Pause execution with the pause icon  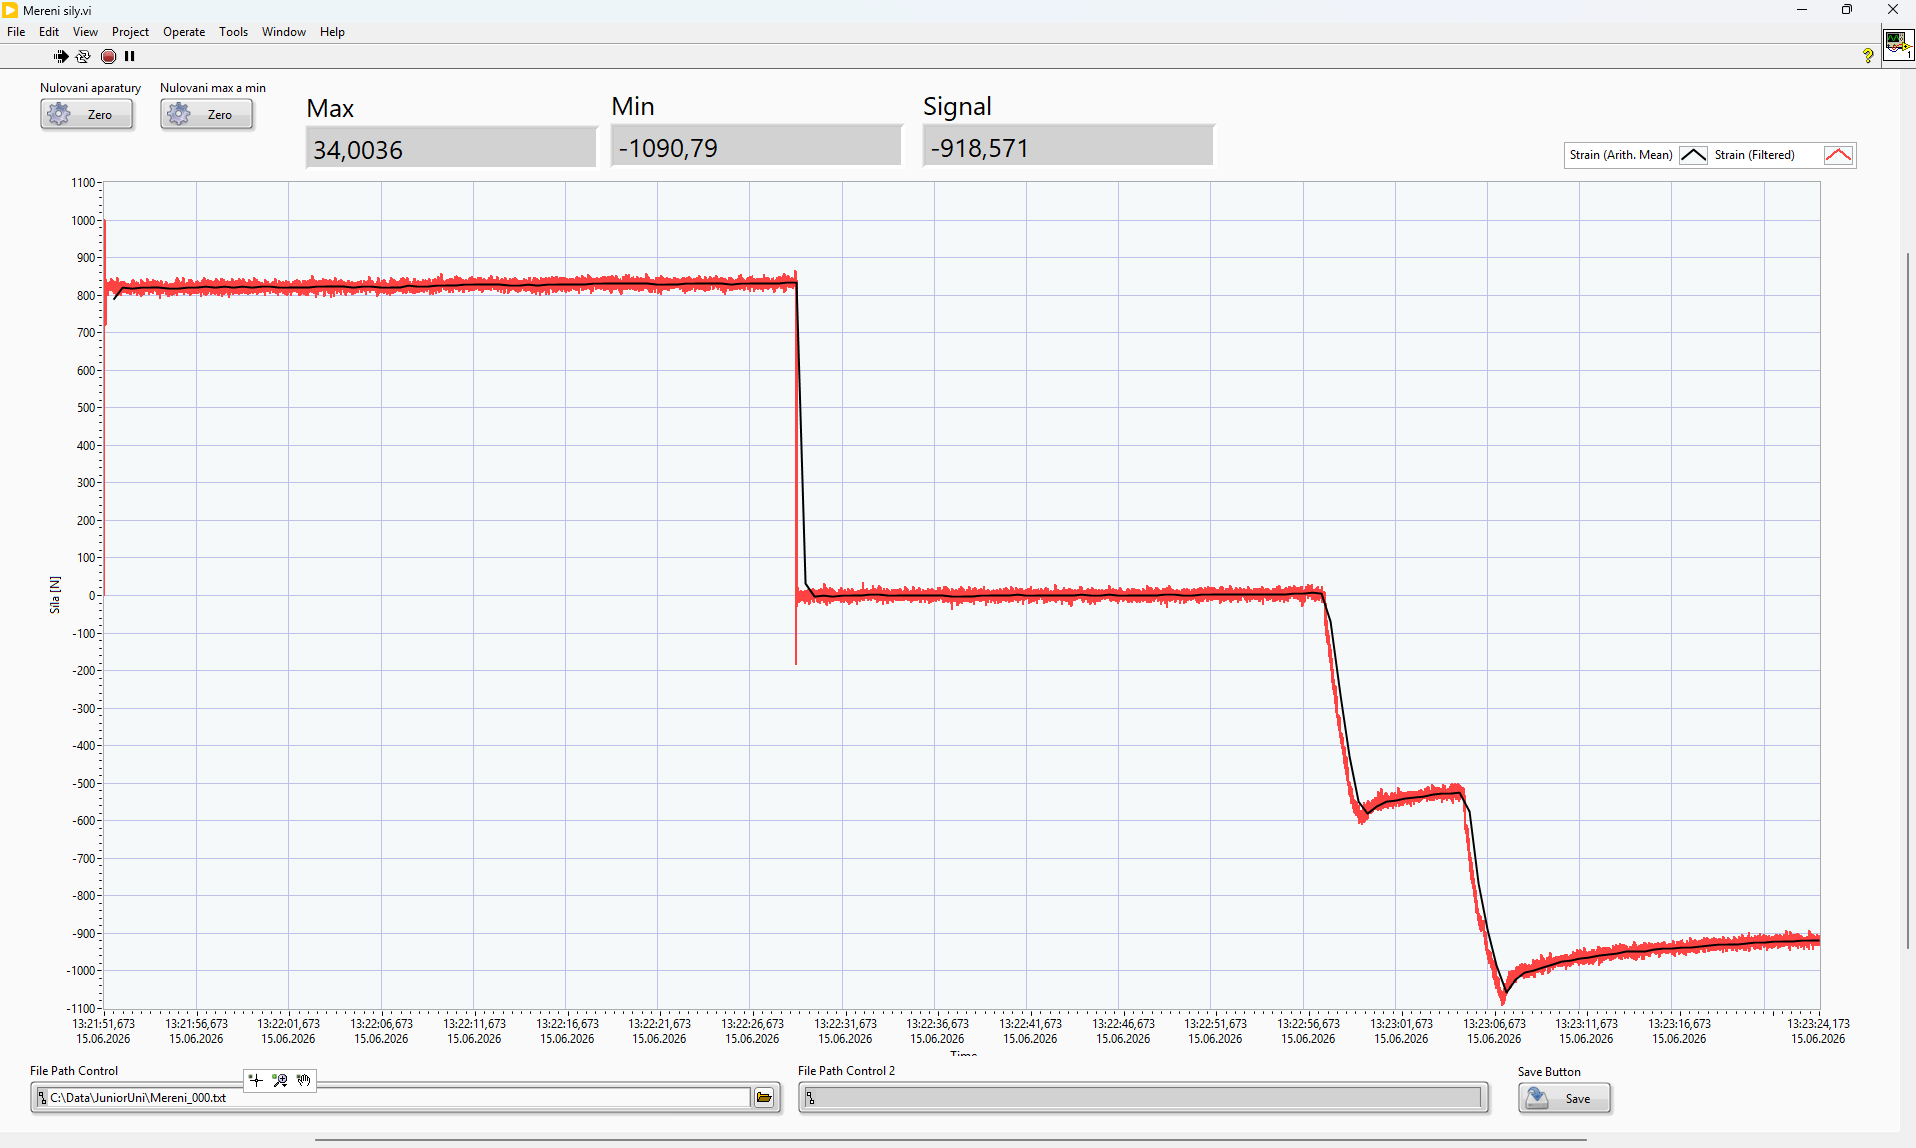[x=129, y=56]
